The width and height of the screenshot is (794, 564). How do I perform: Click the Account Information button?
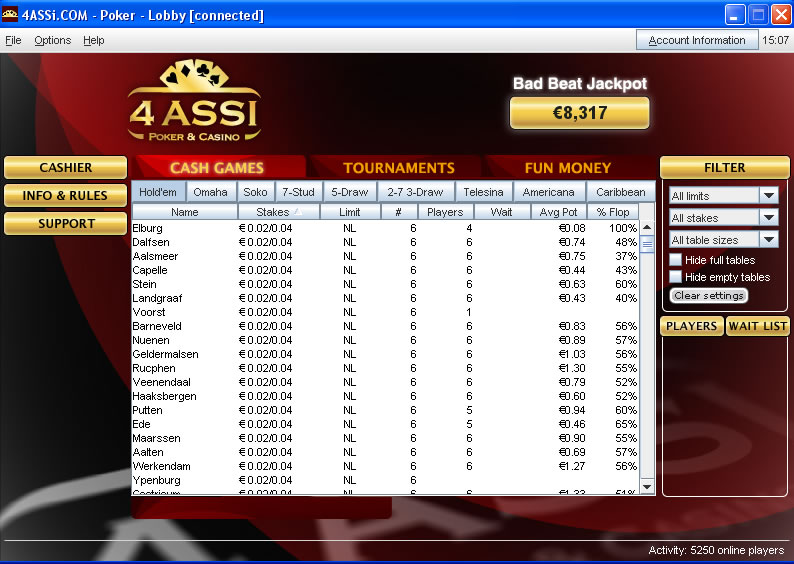tap(697, 40)
